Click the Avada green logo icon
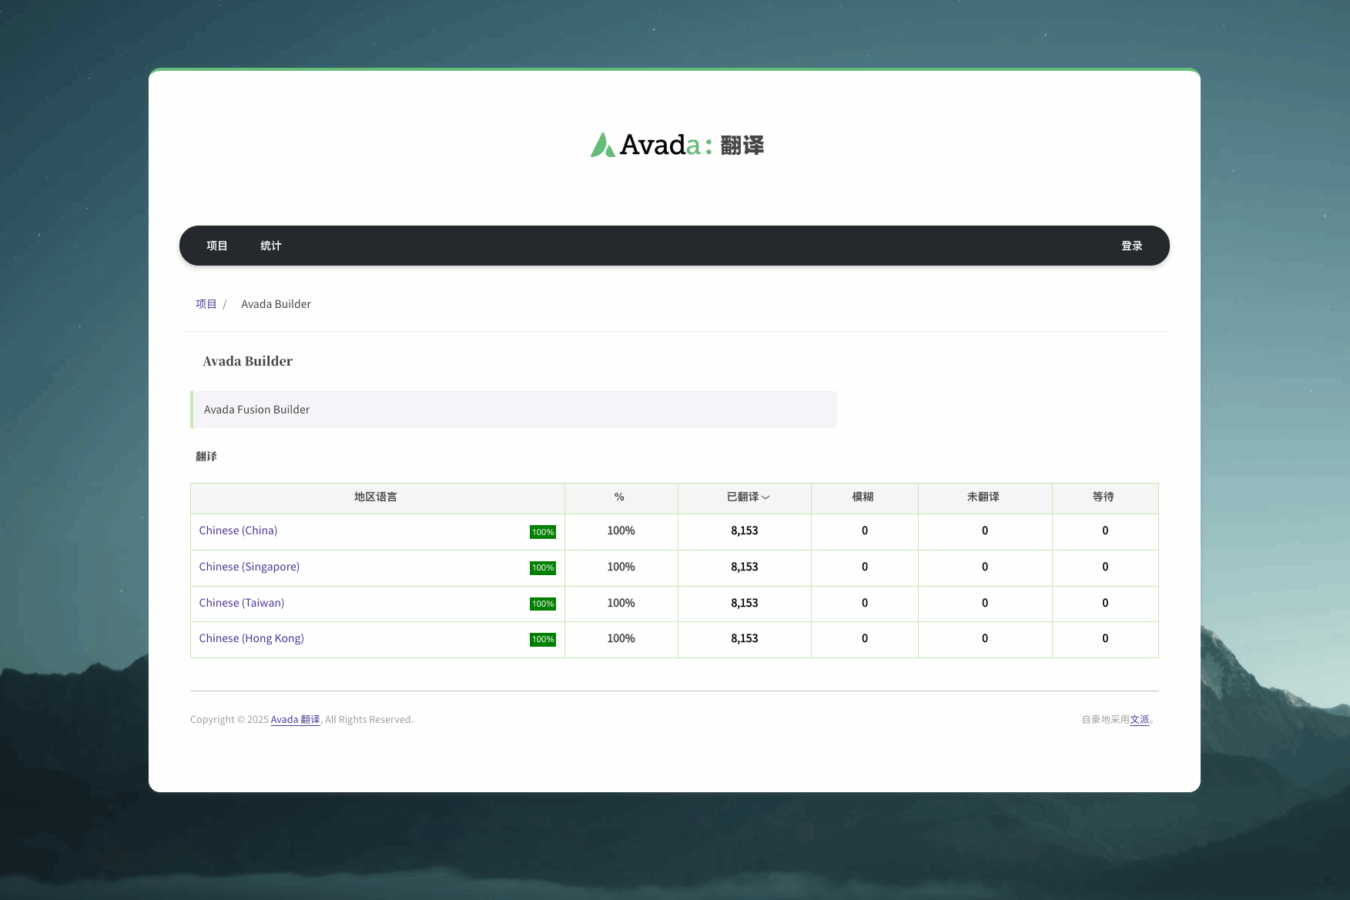Viewport: 1350px width, 900px height. click(602, 146)
